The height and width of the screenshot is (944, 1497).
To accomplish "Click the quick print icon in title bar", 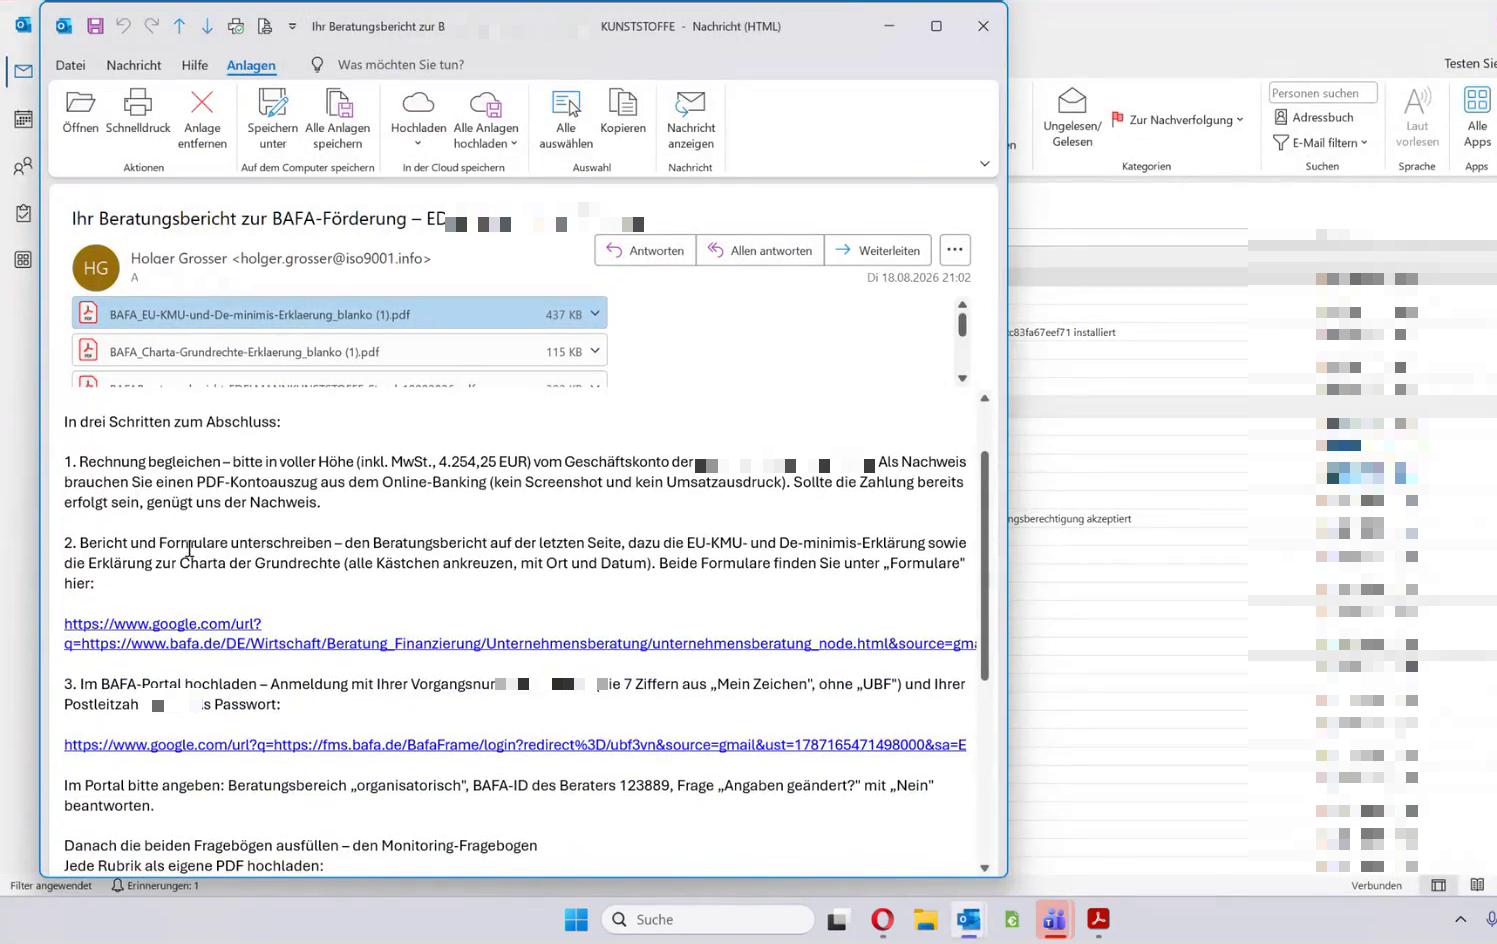I will tap(236, 26).
